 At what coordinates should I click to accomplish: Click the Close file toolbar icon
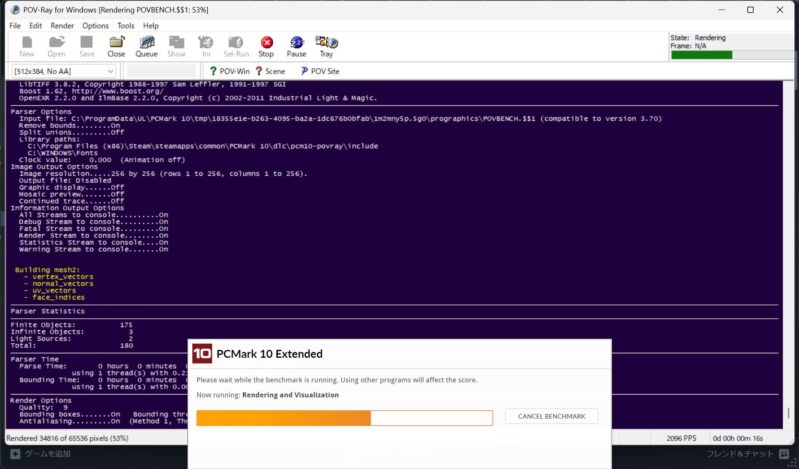tap(116, 46)
